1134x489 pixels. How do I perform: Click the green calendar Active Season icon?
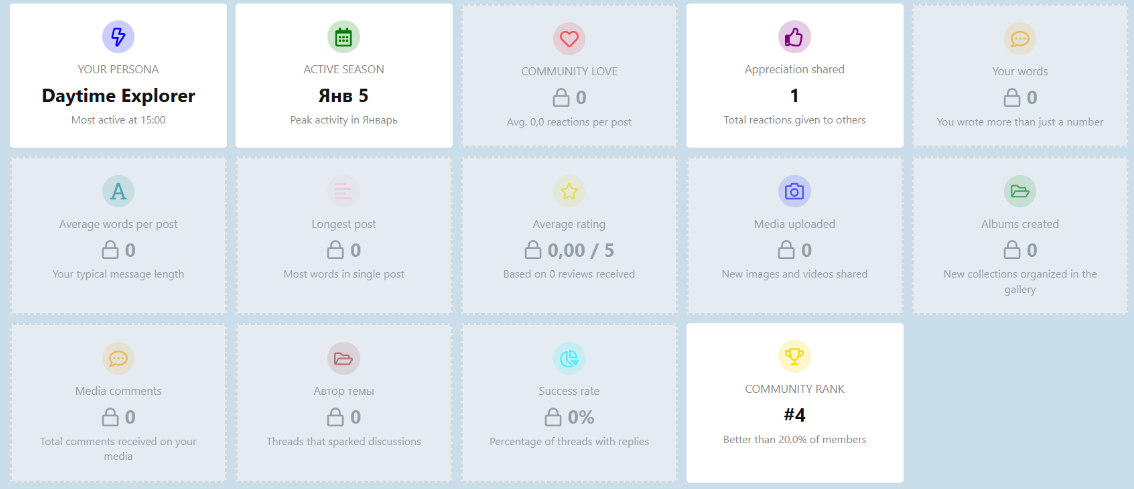coord(343,37)
